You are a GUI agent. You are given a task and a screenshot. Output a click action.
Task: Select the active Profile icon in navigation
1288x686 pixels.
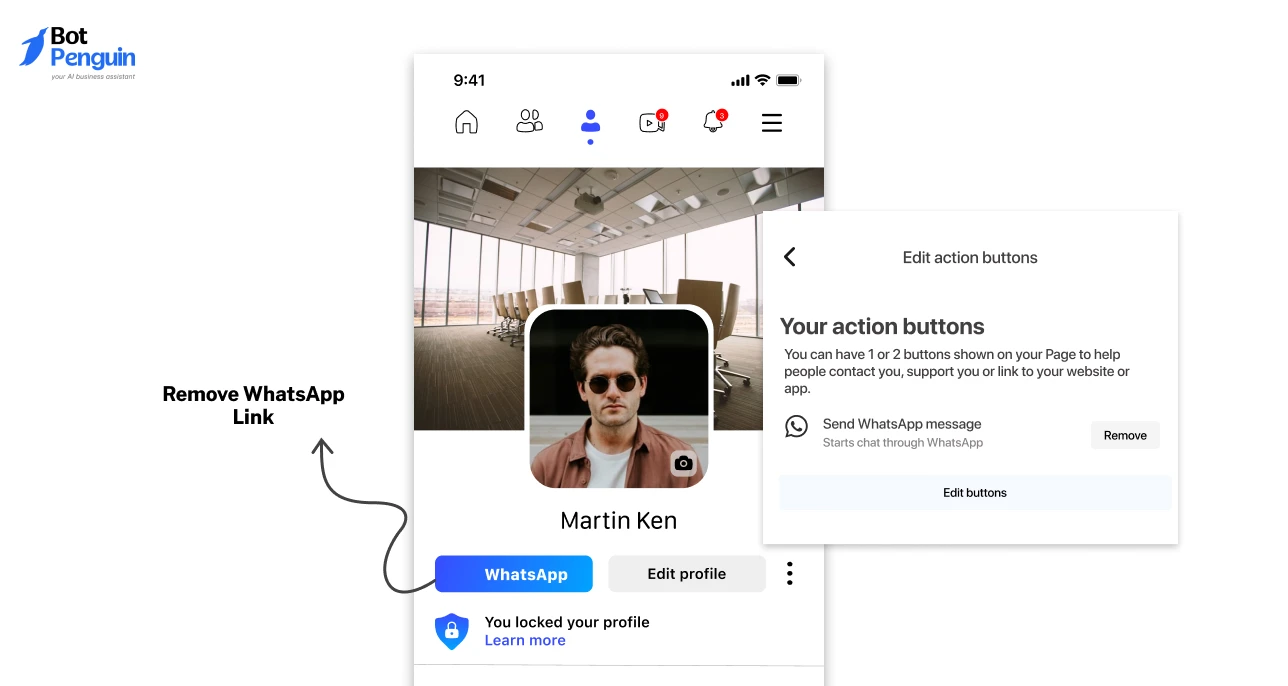tap(590, 121)
